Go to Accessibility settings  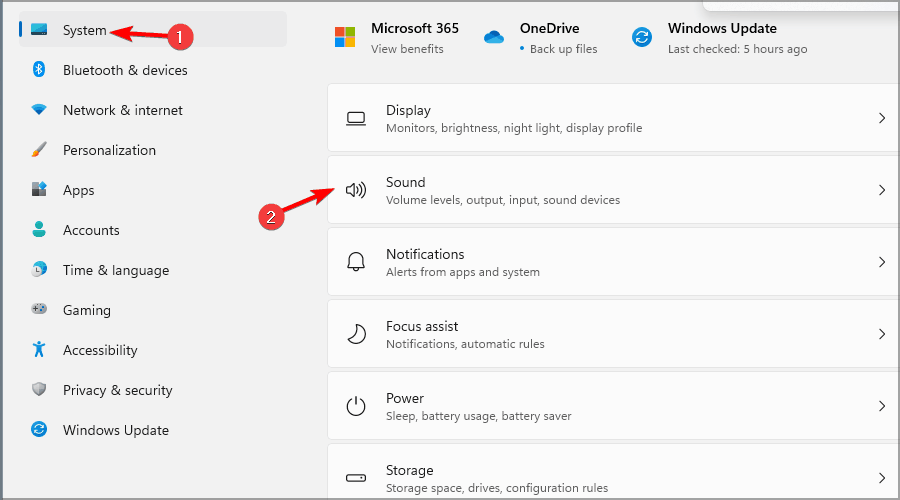point(100,350)
